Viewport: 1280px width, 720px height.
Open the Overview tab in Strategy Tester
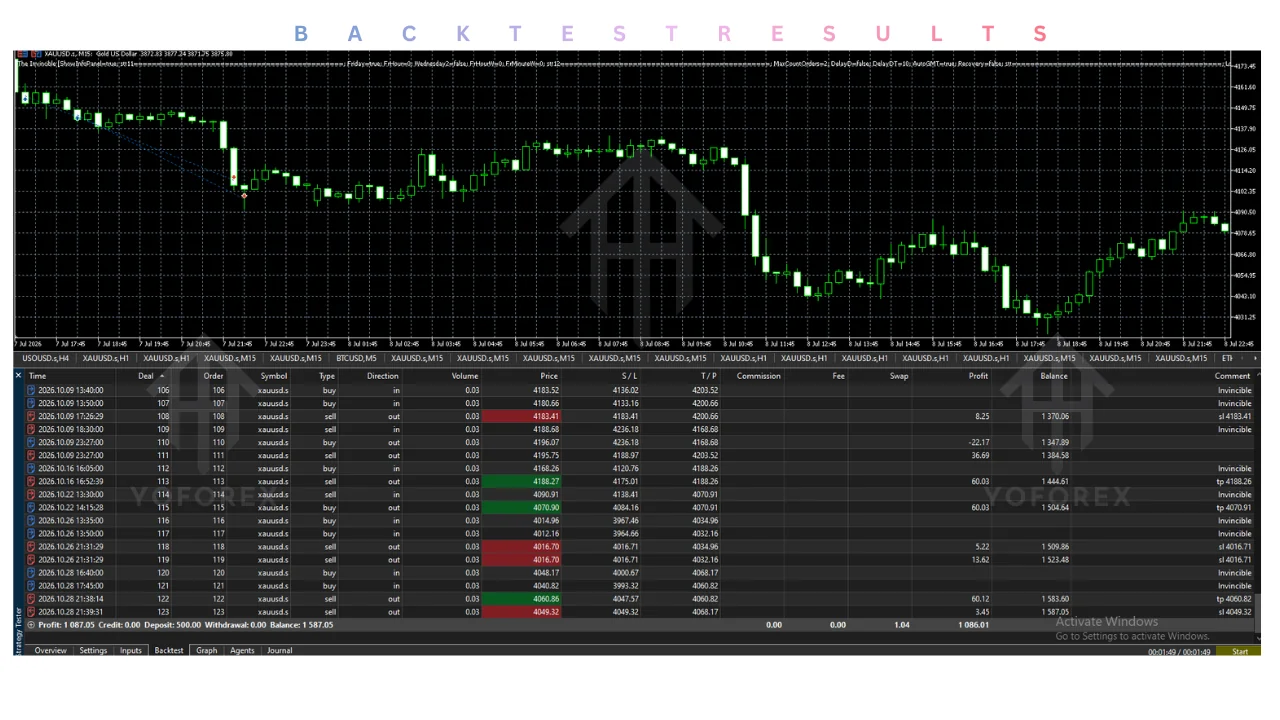pyautogui.click(x=50, y=651)
